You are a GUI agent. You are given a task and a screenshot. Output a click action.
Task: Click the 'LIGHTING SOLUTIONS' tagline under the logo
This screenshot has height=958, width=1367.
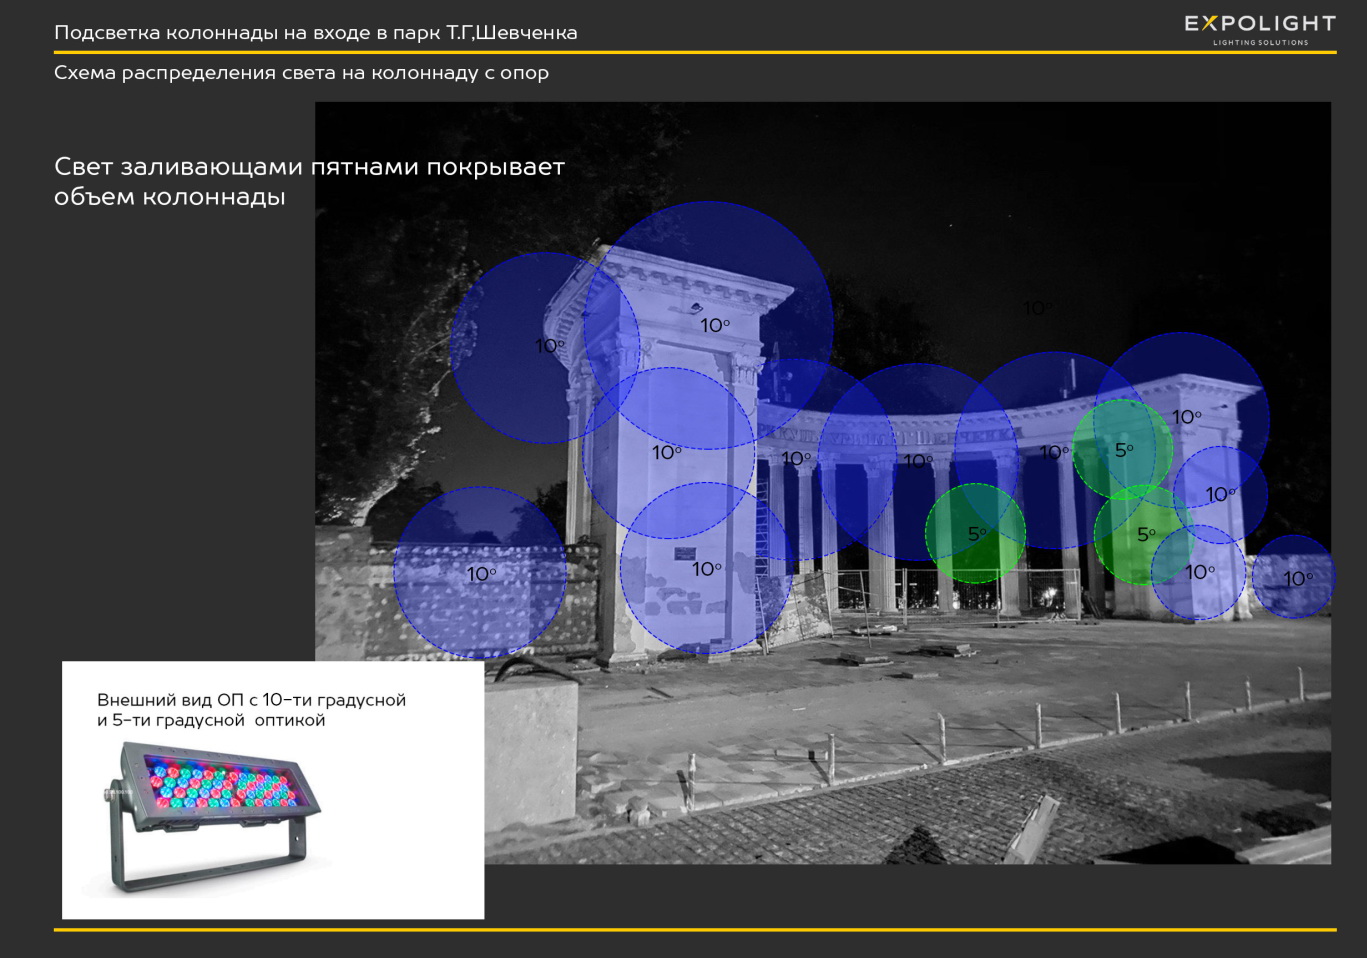(x=1260, y=43)
